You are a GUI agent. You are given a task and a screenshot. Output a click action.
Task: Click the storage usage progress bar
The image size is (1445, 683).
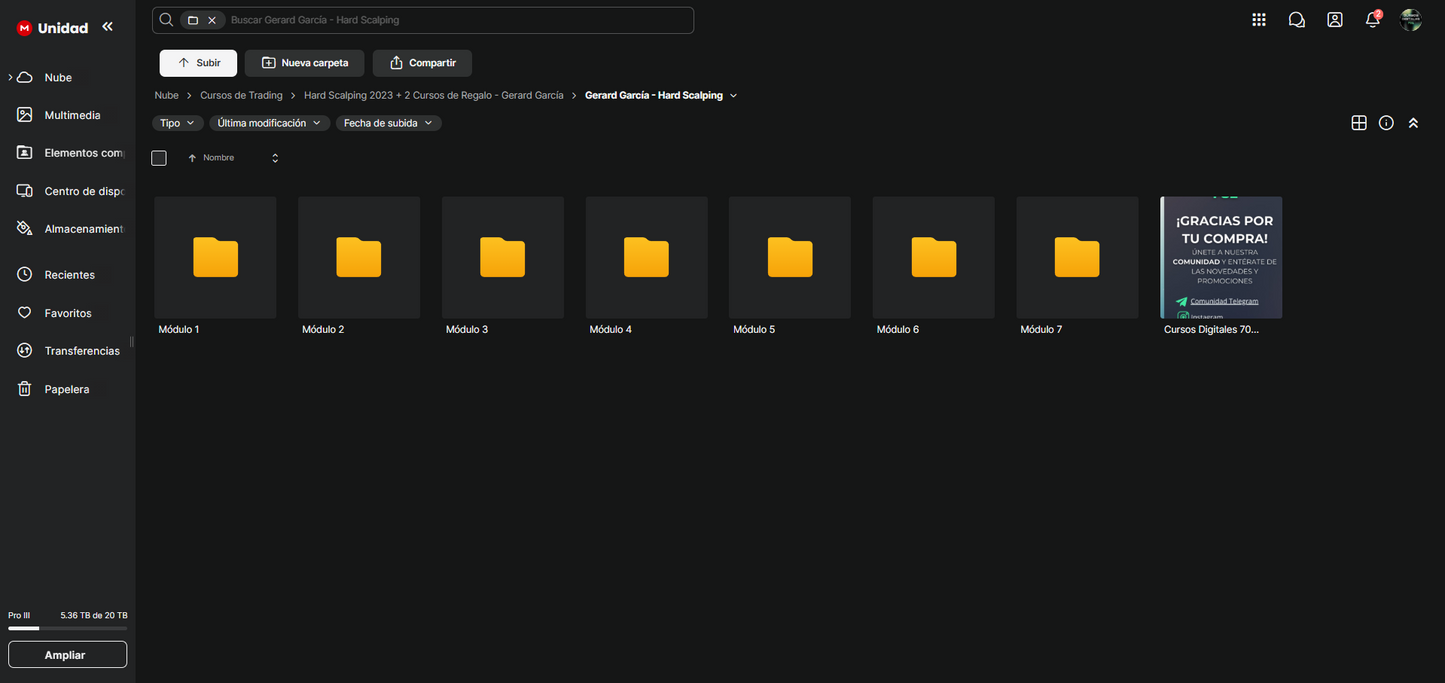pos(67,629)
